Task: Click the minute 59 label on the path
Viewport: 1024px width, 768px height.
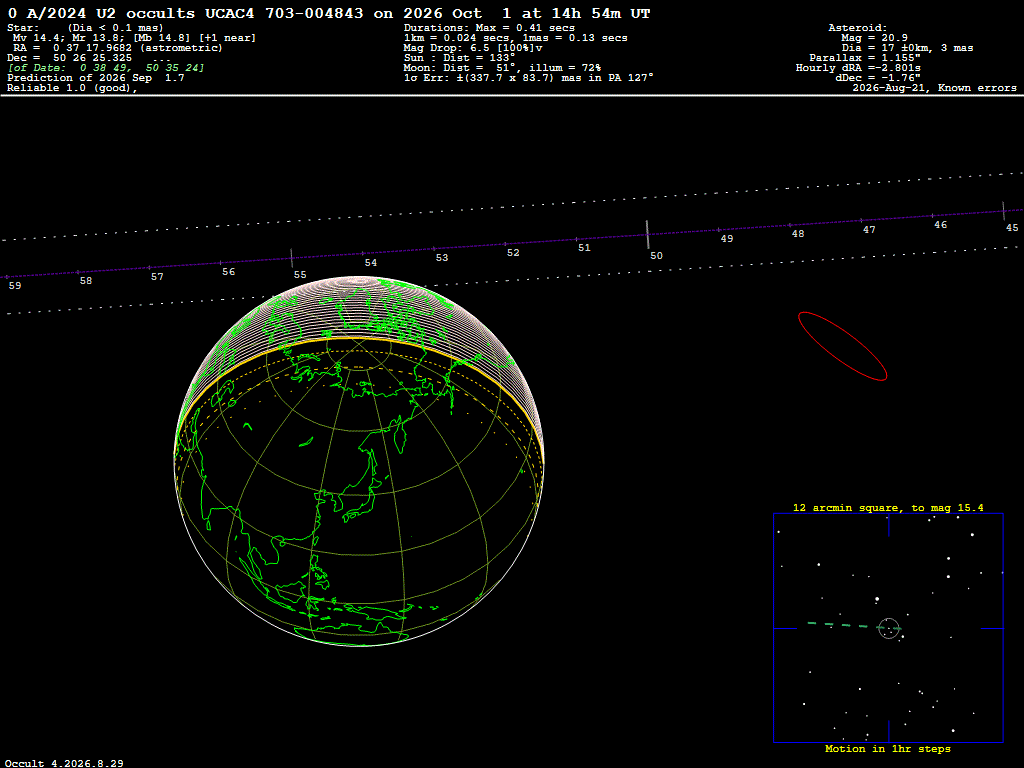Action: click(14, 285)
